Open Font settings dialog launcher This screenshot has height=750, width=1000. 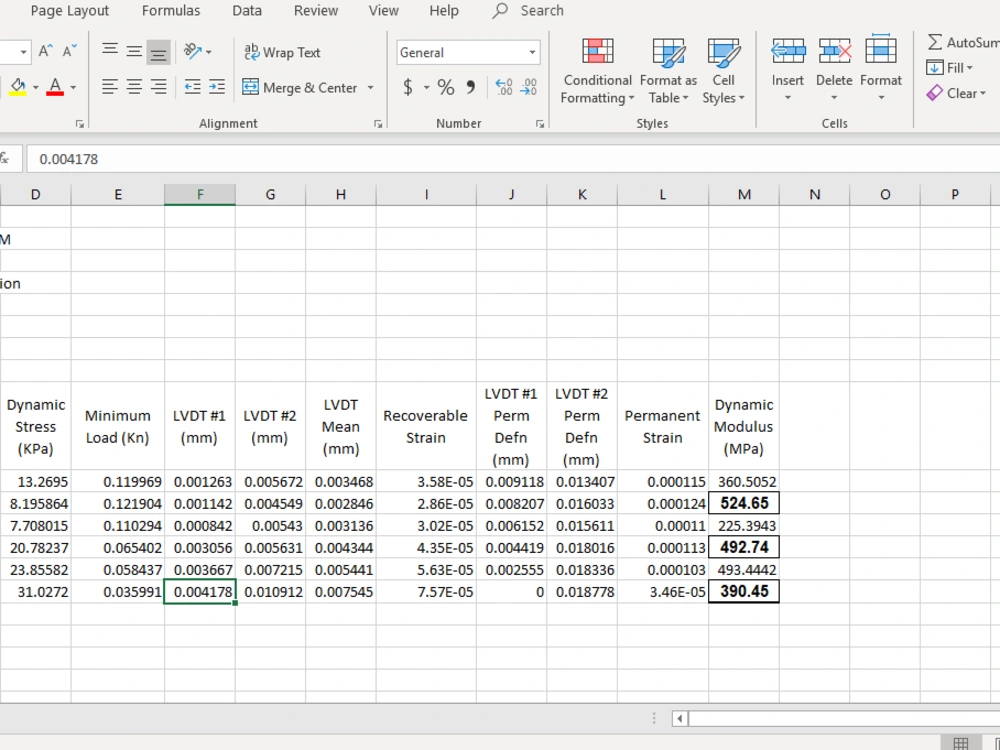point(80,124)
